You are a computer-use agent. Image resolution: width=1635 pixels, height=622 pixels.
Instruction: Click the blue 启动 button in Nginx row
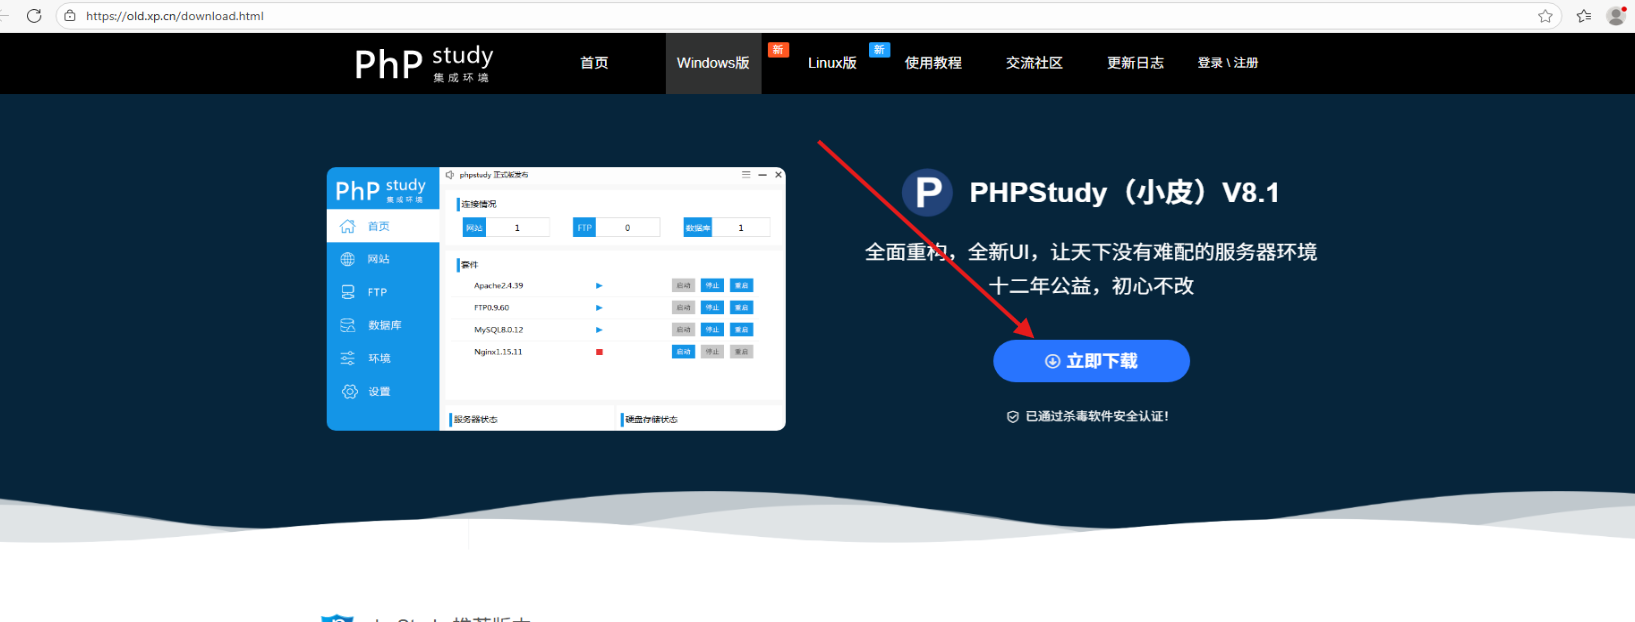coord(683,352)
